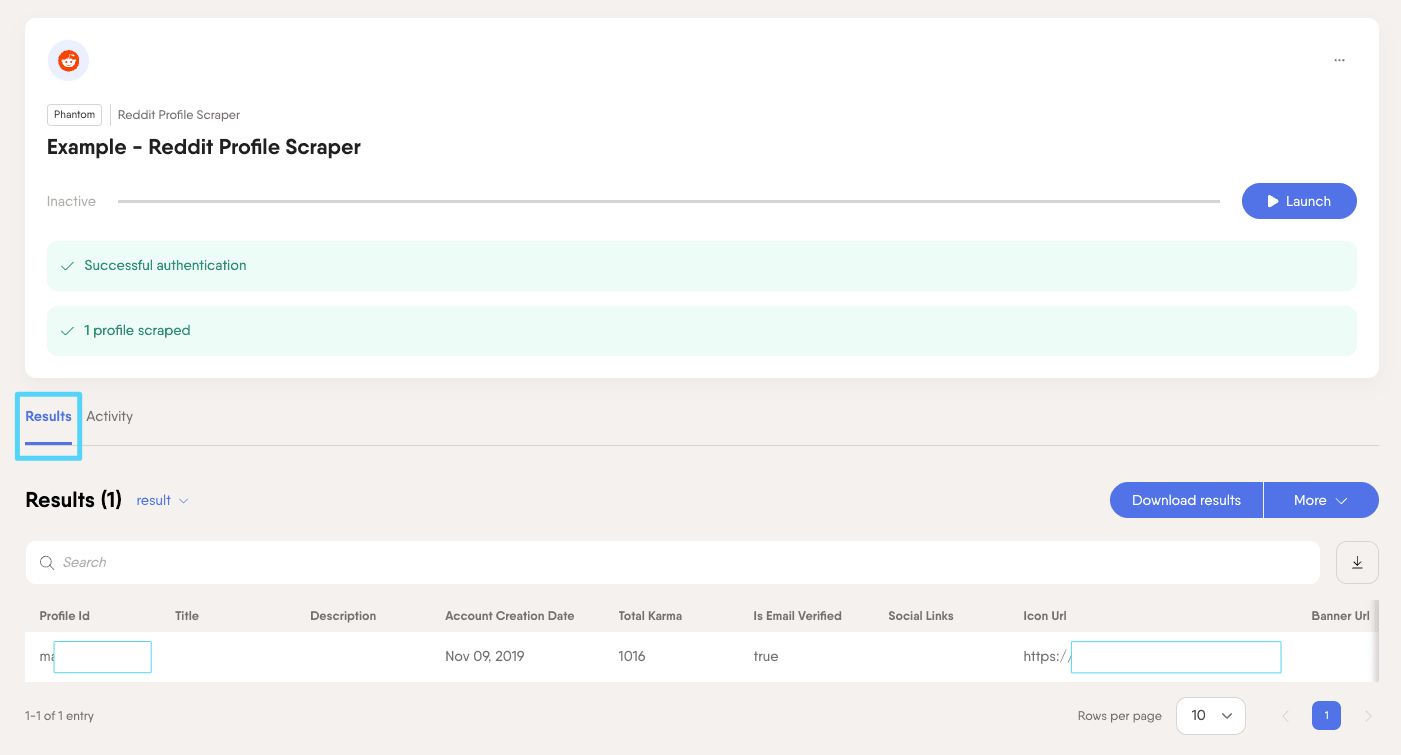Click the Profile Id column header
The width and height of the screenshot is (1401, 755).
click(64, 616)
